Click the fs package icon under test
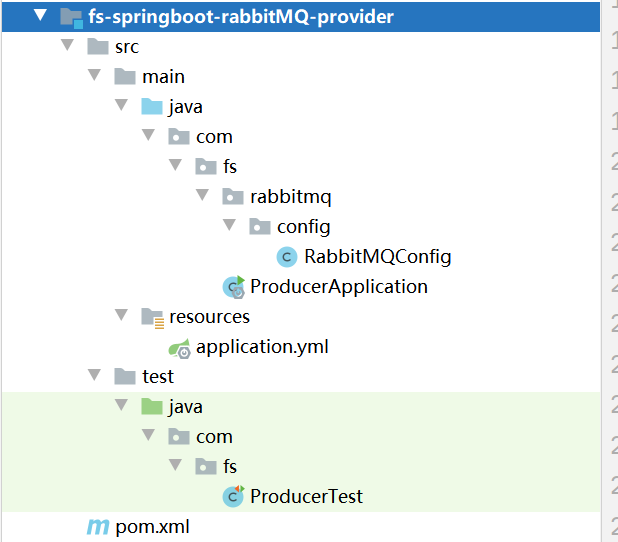Viewport: 618px width, 542px height. click(x=206, y=466)
